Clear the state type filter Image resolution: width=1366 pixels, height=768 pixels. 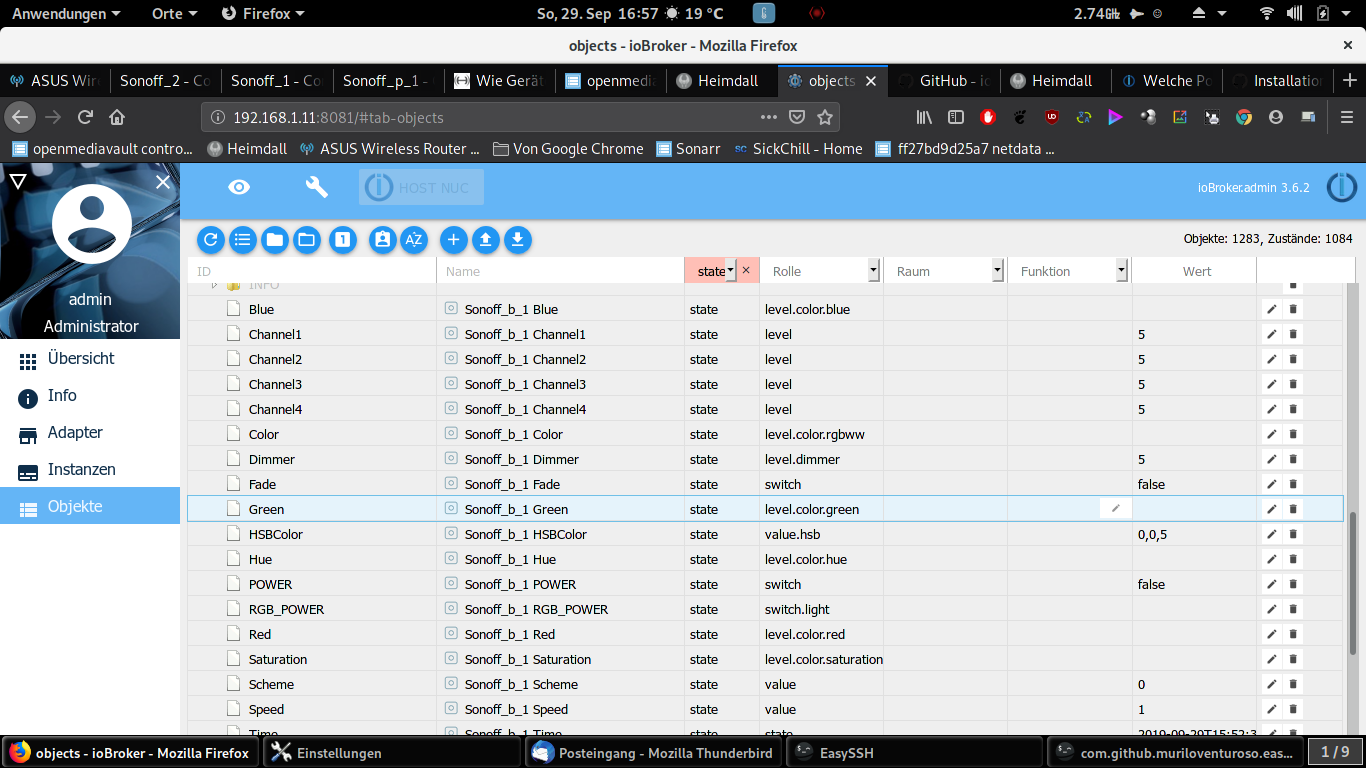coord(746,271)
